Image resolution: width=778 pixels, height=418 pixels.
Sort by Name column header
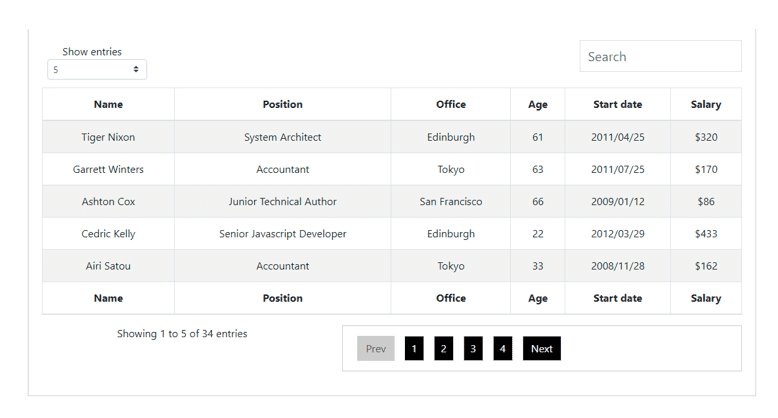tap(108, 104)
